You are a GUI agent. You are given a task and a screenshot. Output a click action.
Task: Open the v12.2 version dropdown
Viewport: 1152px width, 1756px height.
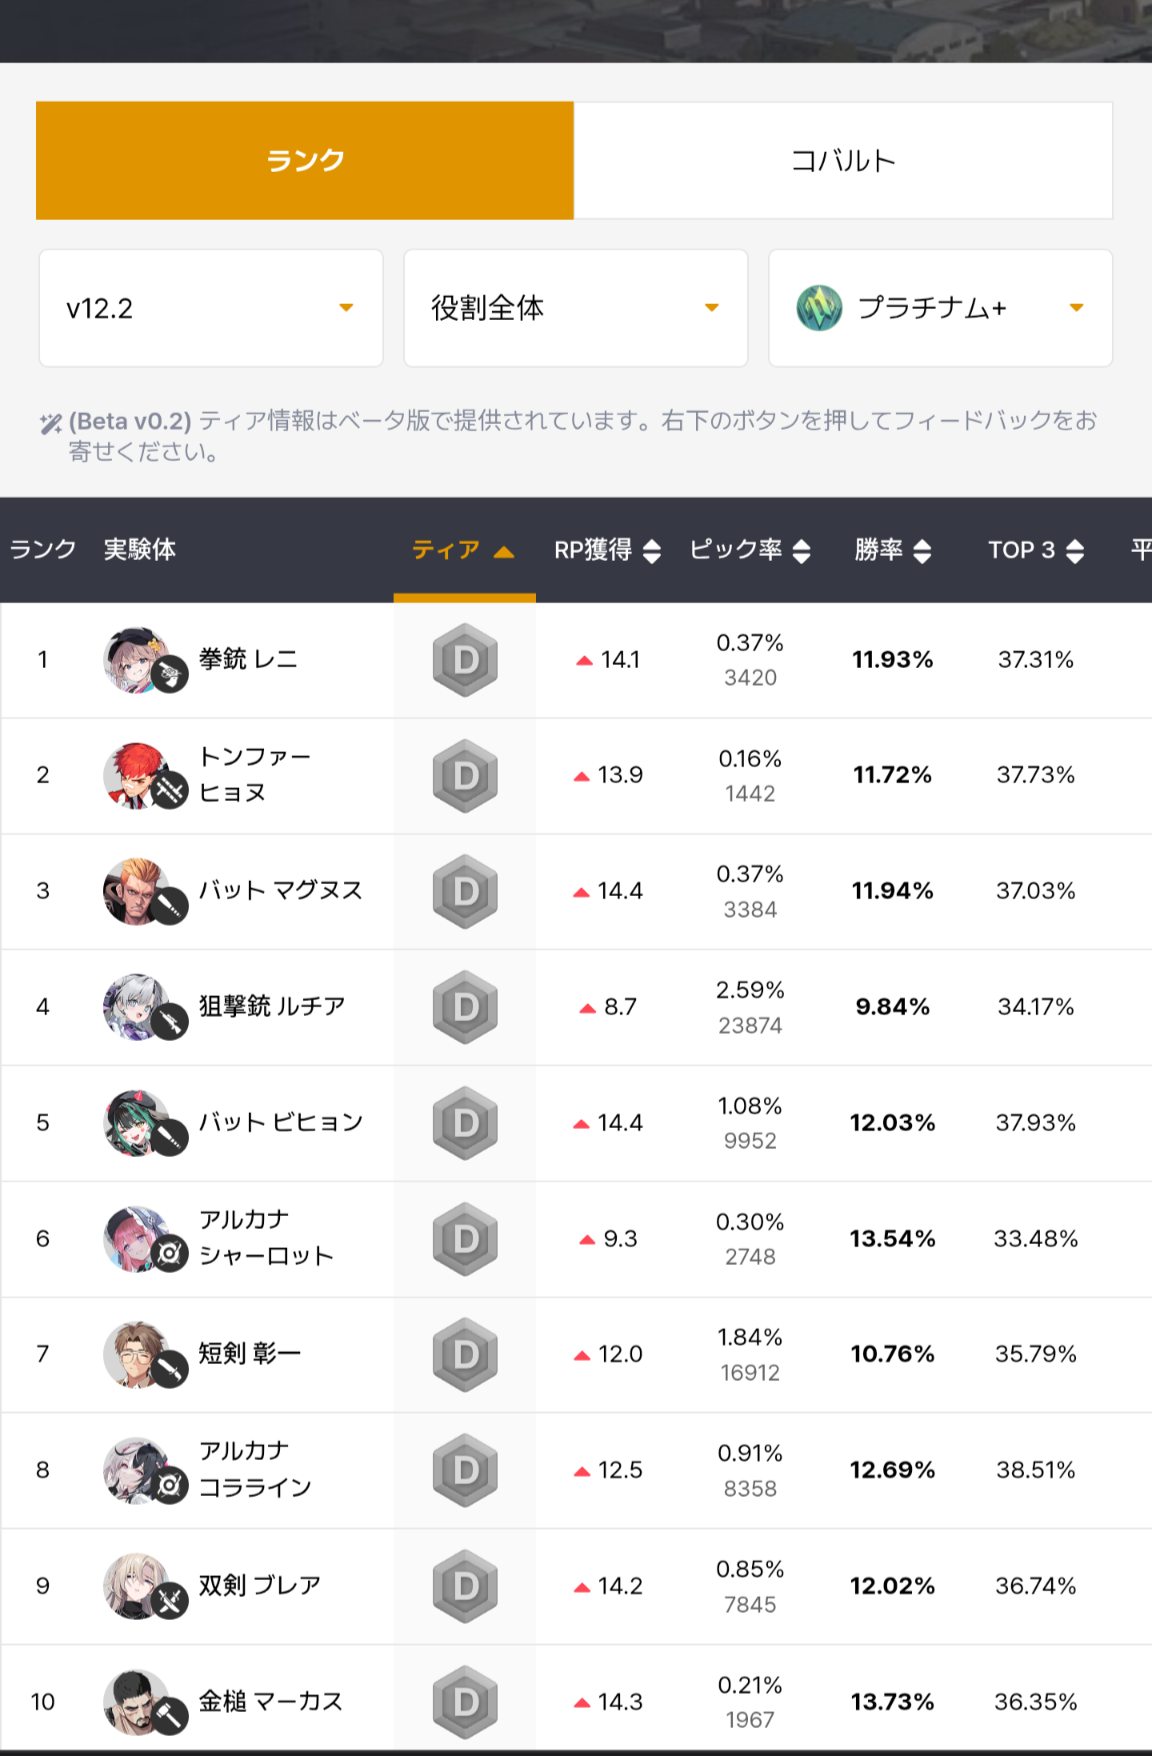(211, 308)
